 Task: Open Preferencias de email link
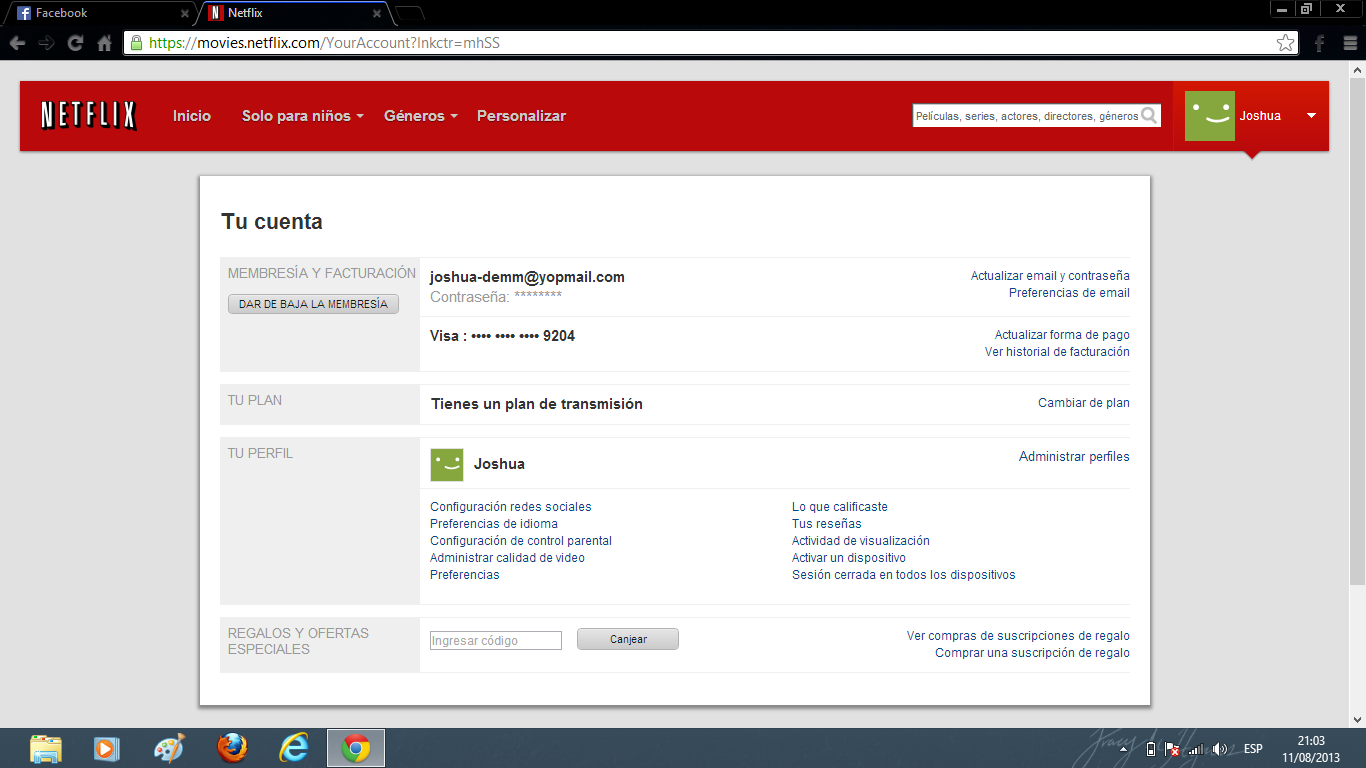click(x=1069, y=293)
